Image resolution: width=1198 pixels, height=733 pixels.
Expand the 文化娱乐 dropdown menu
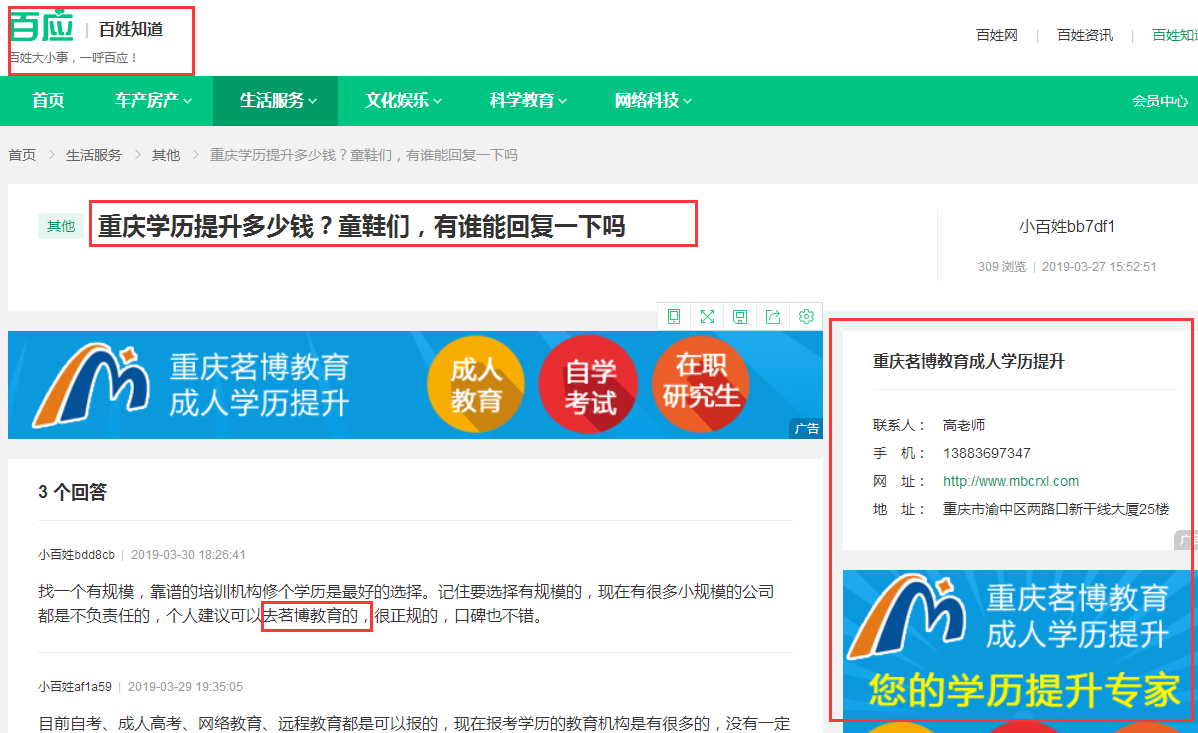click(403, 100)
